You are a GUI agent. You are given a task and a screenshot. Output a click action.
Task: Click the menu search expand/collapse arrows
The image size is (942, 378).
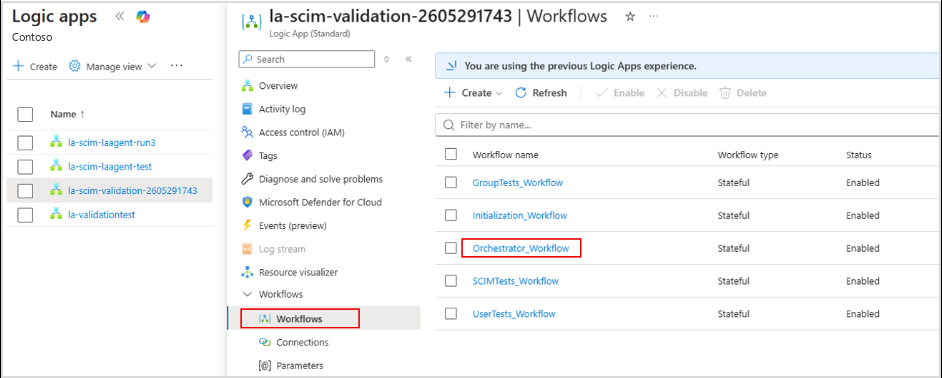click(x=387, y=59)
